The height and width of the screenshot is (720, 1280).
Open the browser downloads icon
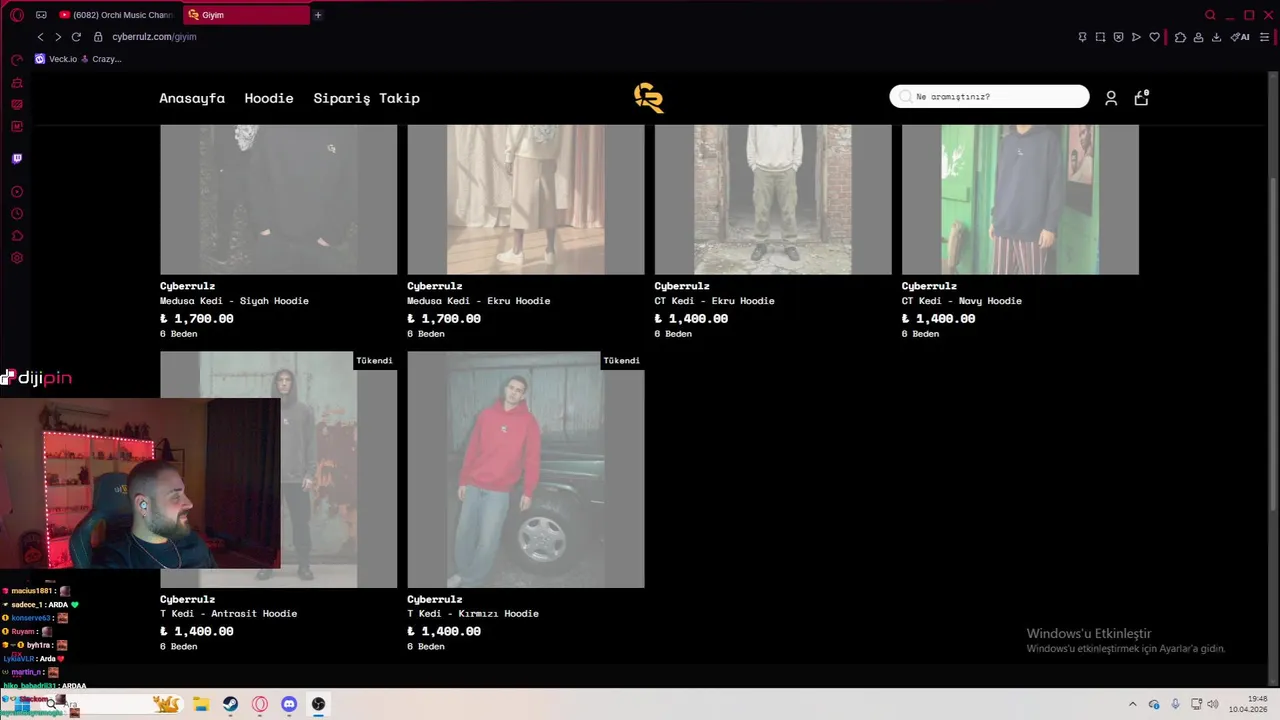[1216, 37]
